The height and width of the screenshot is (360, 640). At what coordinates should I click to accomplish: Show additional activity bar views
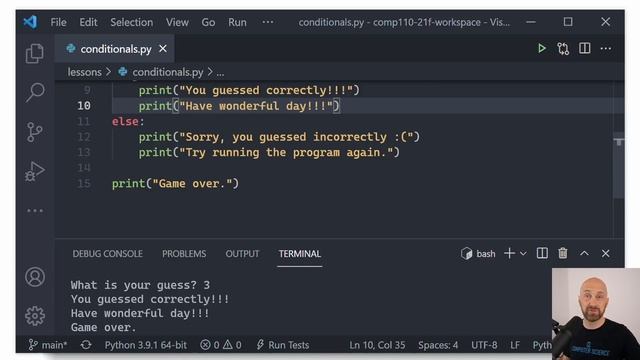(35, 211)
